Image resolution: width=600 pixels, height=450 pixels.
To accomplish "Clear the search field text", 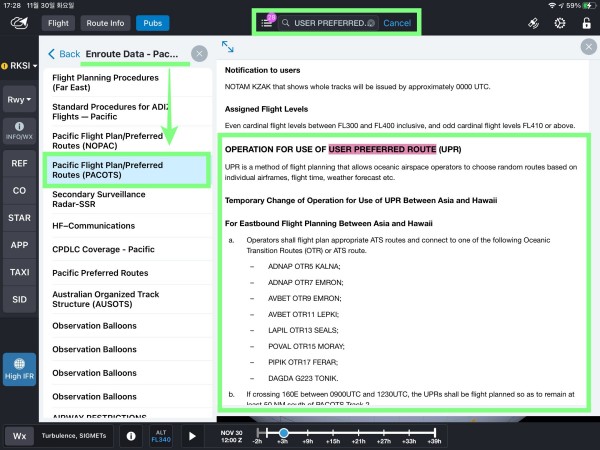I will tap(371, 22).
